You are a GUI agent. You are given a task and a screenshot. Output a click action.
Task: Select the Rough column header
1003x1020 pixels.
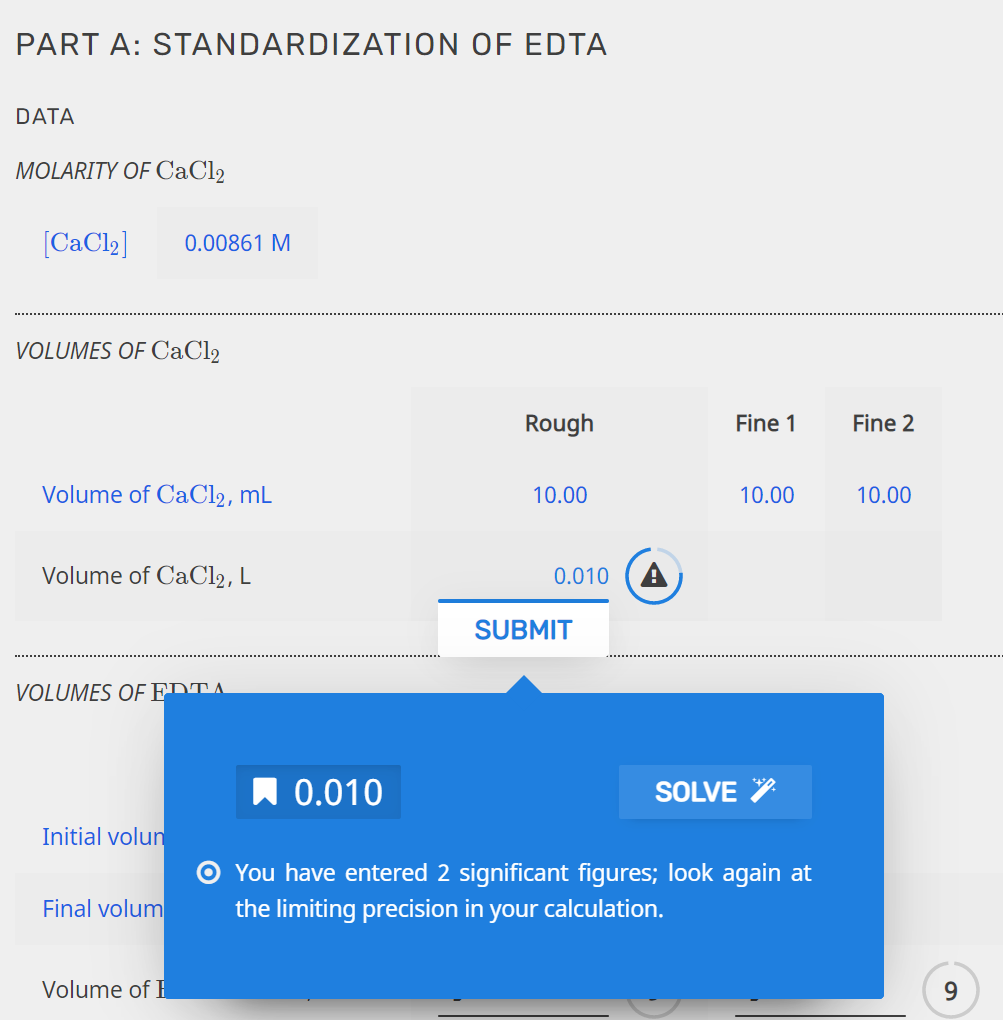pos(559,423)
